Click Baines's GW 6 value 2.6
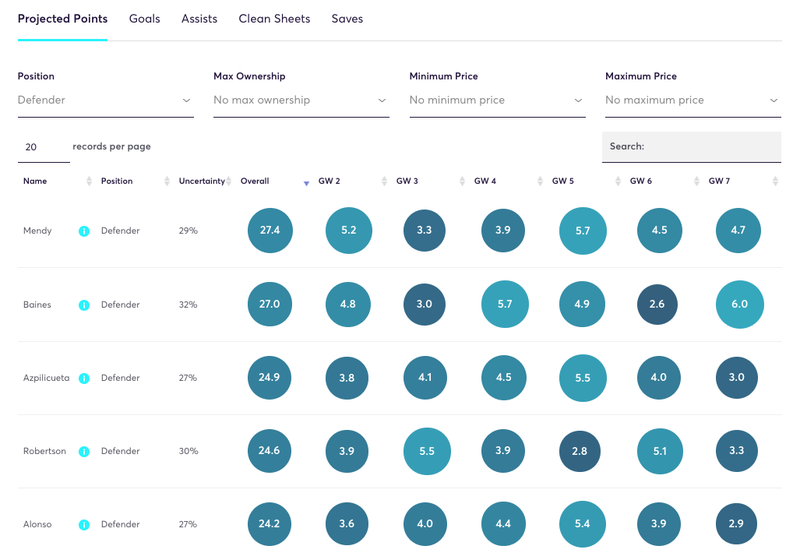This screenshot has width=800, height=560. pyautogui.click(x=657, y=304)
